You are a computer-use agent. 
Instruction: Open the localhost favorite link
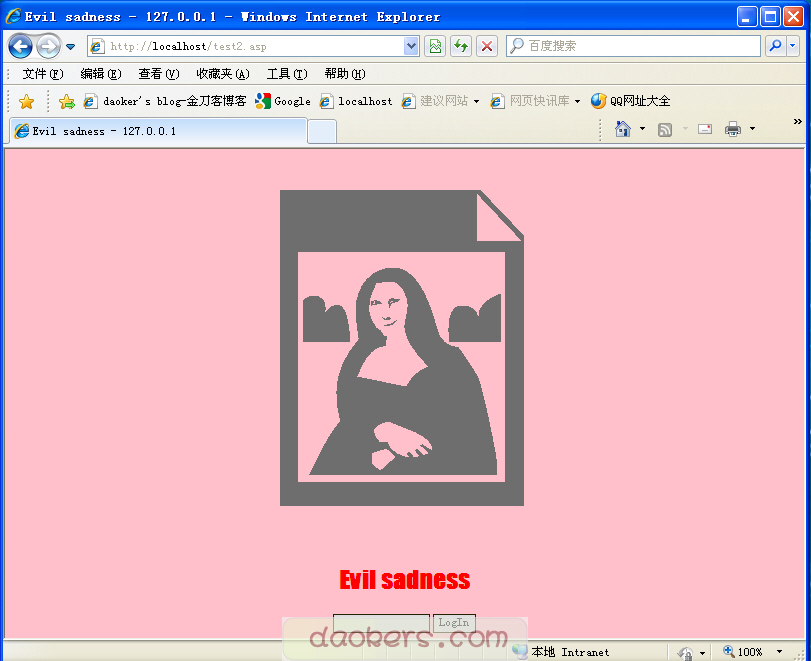[356, 101]
